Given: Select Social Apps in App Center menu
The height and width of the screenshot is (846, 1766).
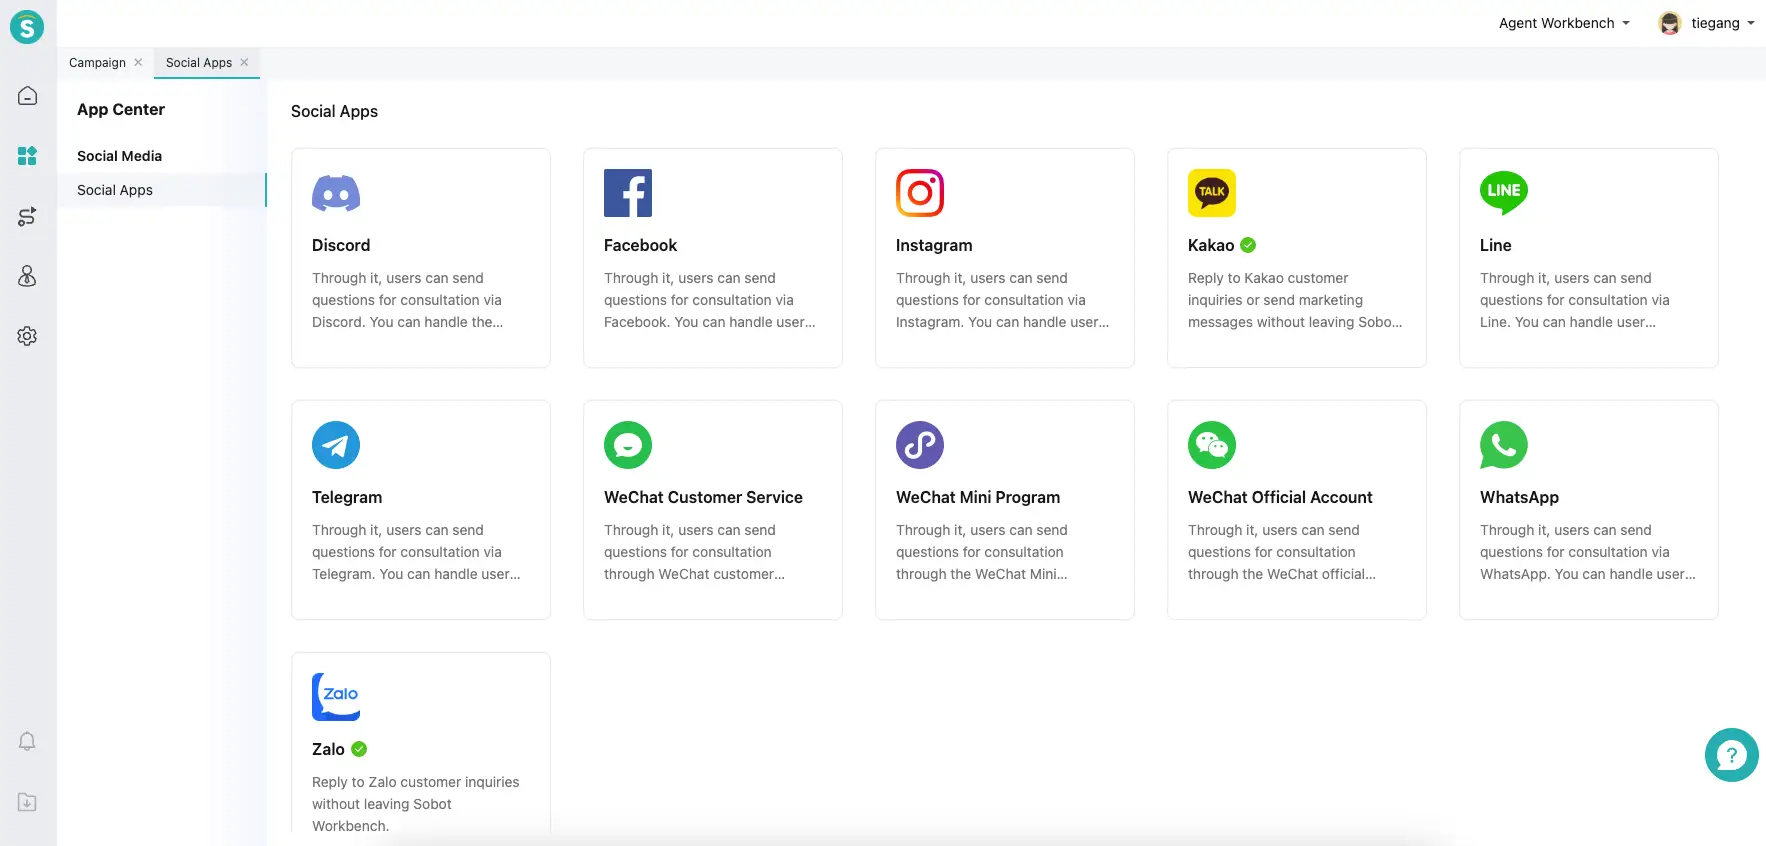Looking at the screenshot, I should 162,190.
